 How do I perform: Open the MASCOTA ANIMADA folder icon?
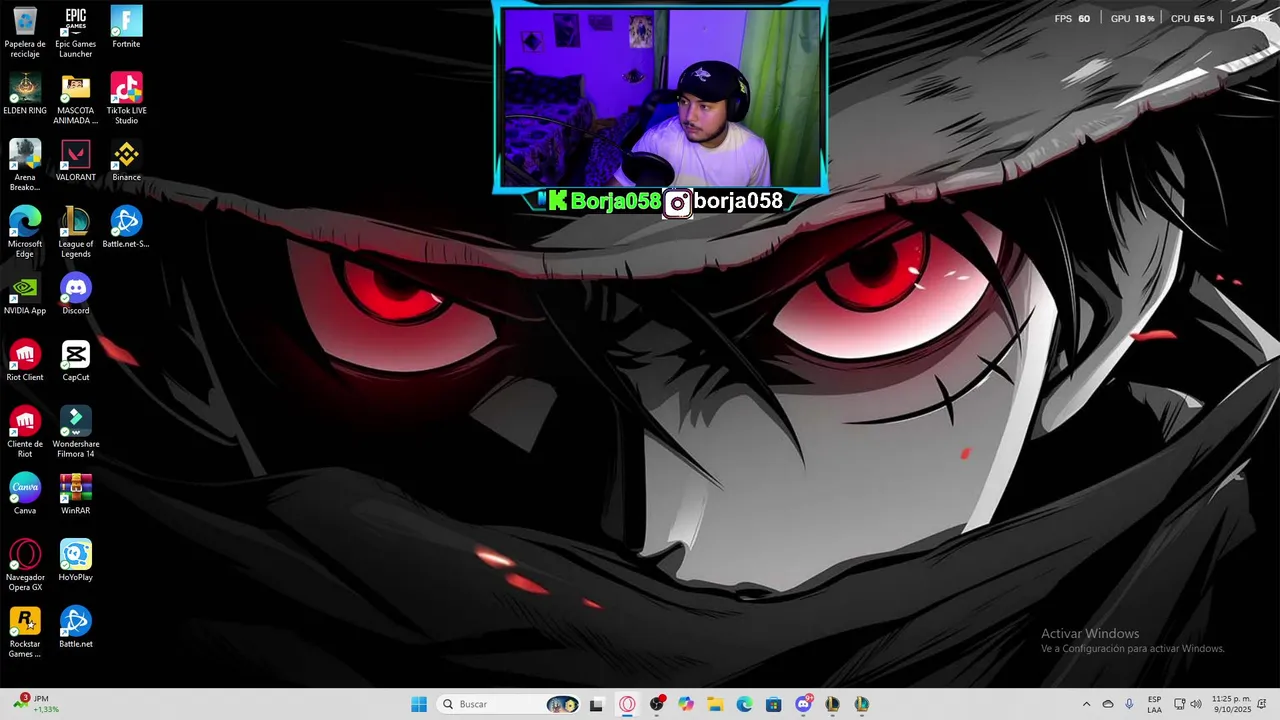pos(76,99)
